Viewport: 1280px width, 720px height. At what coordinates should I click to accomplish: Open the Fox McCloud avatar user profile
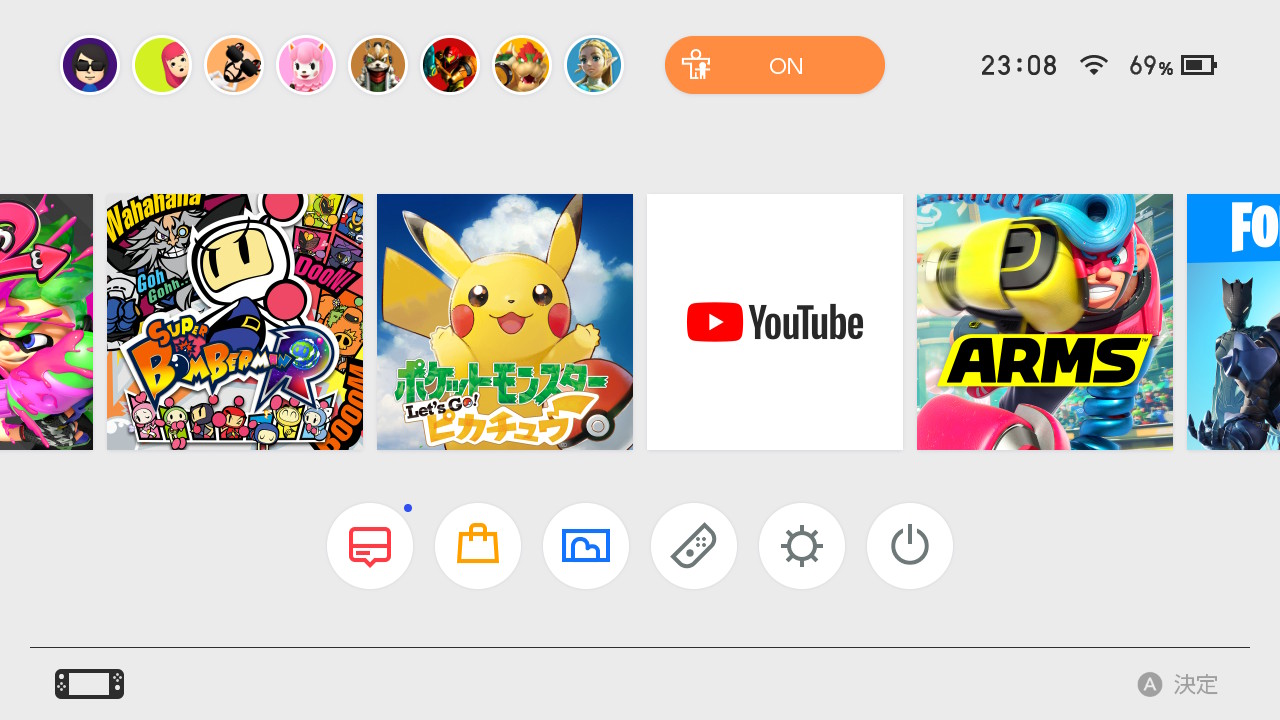click(378, 65)
